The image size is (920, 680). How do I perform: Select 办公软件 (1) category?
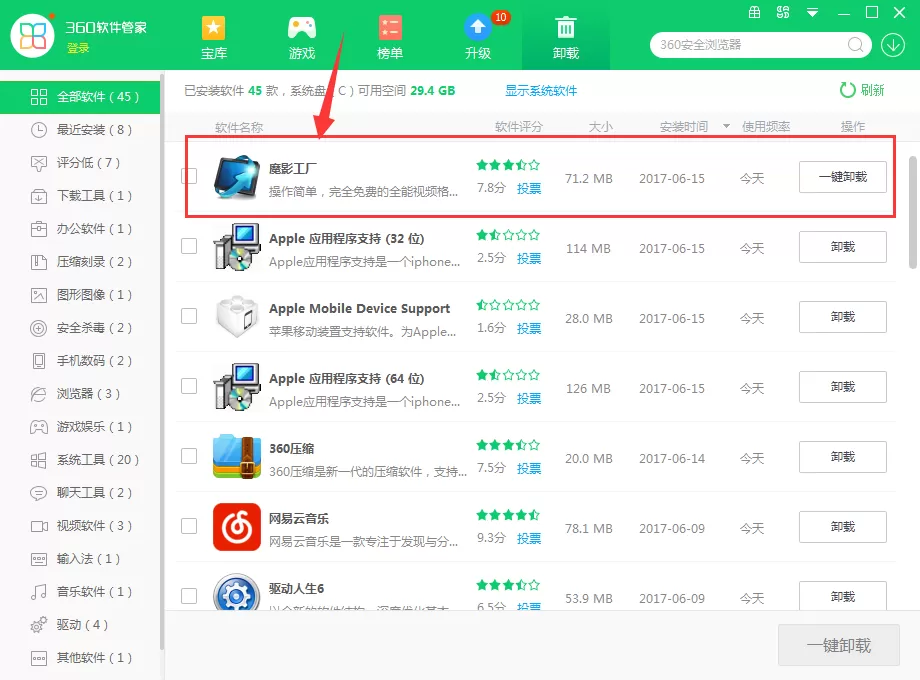(80, 228)
